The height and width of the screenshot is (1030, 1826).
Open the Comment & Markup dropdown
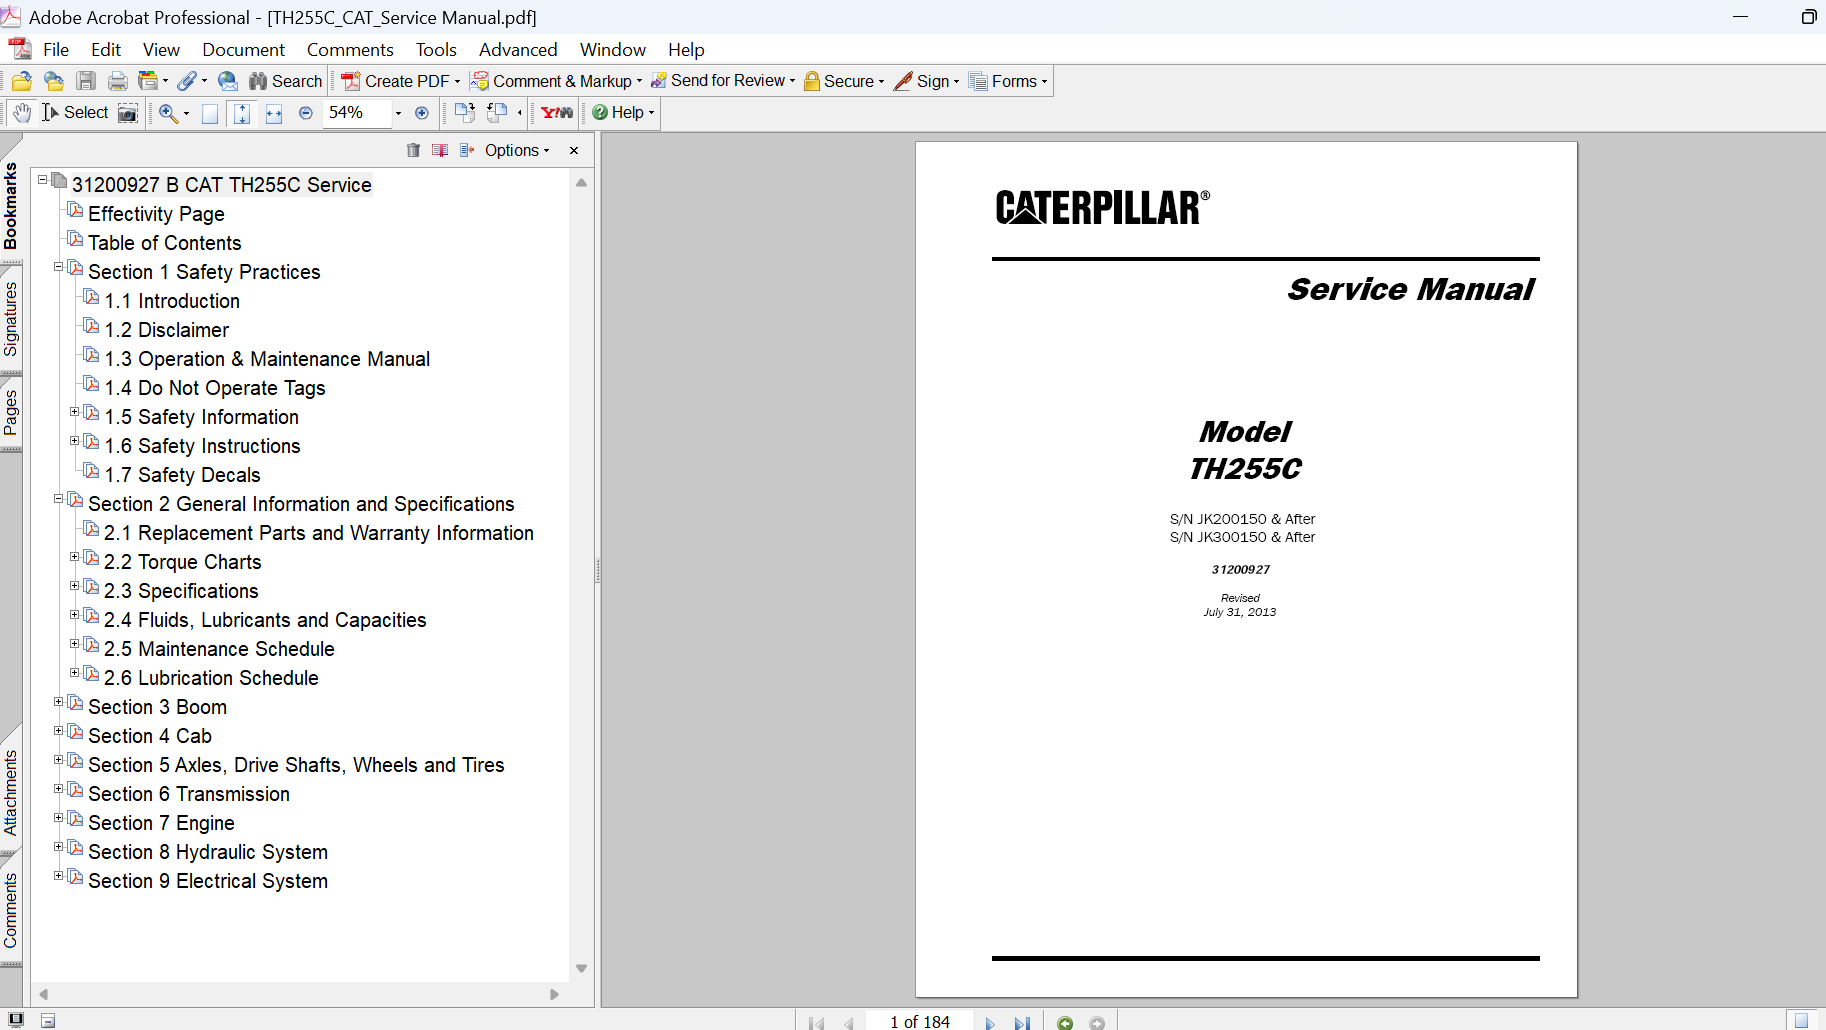click(x=557, y=81)
